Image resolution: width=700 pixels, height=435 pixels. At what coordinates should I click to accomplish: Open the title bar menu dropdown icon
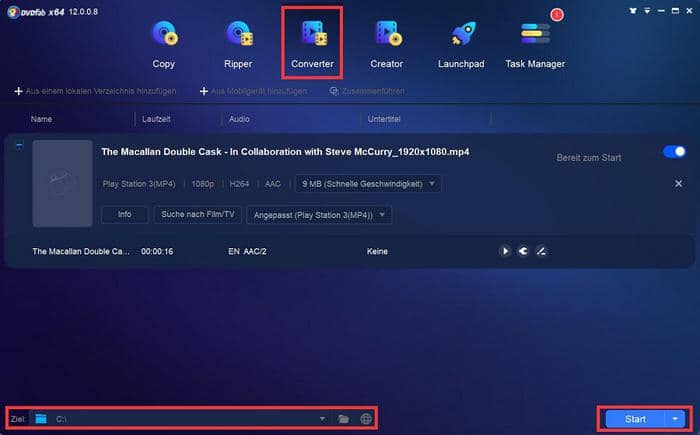[x=647, y=11]
